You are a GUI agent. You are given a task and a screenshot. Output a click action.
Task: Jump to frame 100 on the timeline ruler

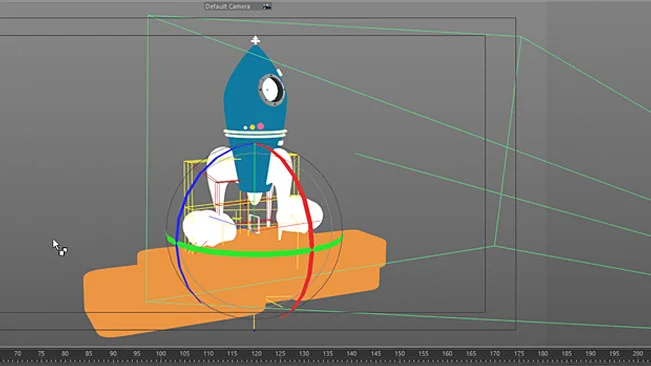pyautogui.click(x=161, y=354)
